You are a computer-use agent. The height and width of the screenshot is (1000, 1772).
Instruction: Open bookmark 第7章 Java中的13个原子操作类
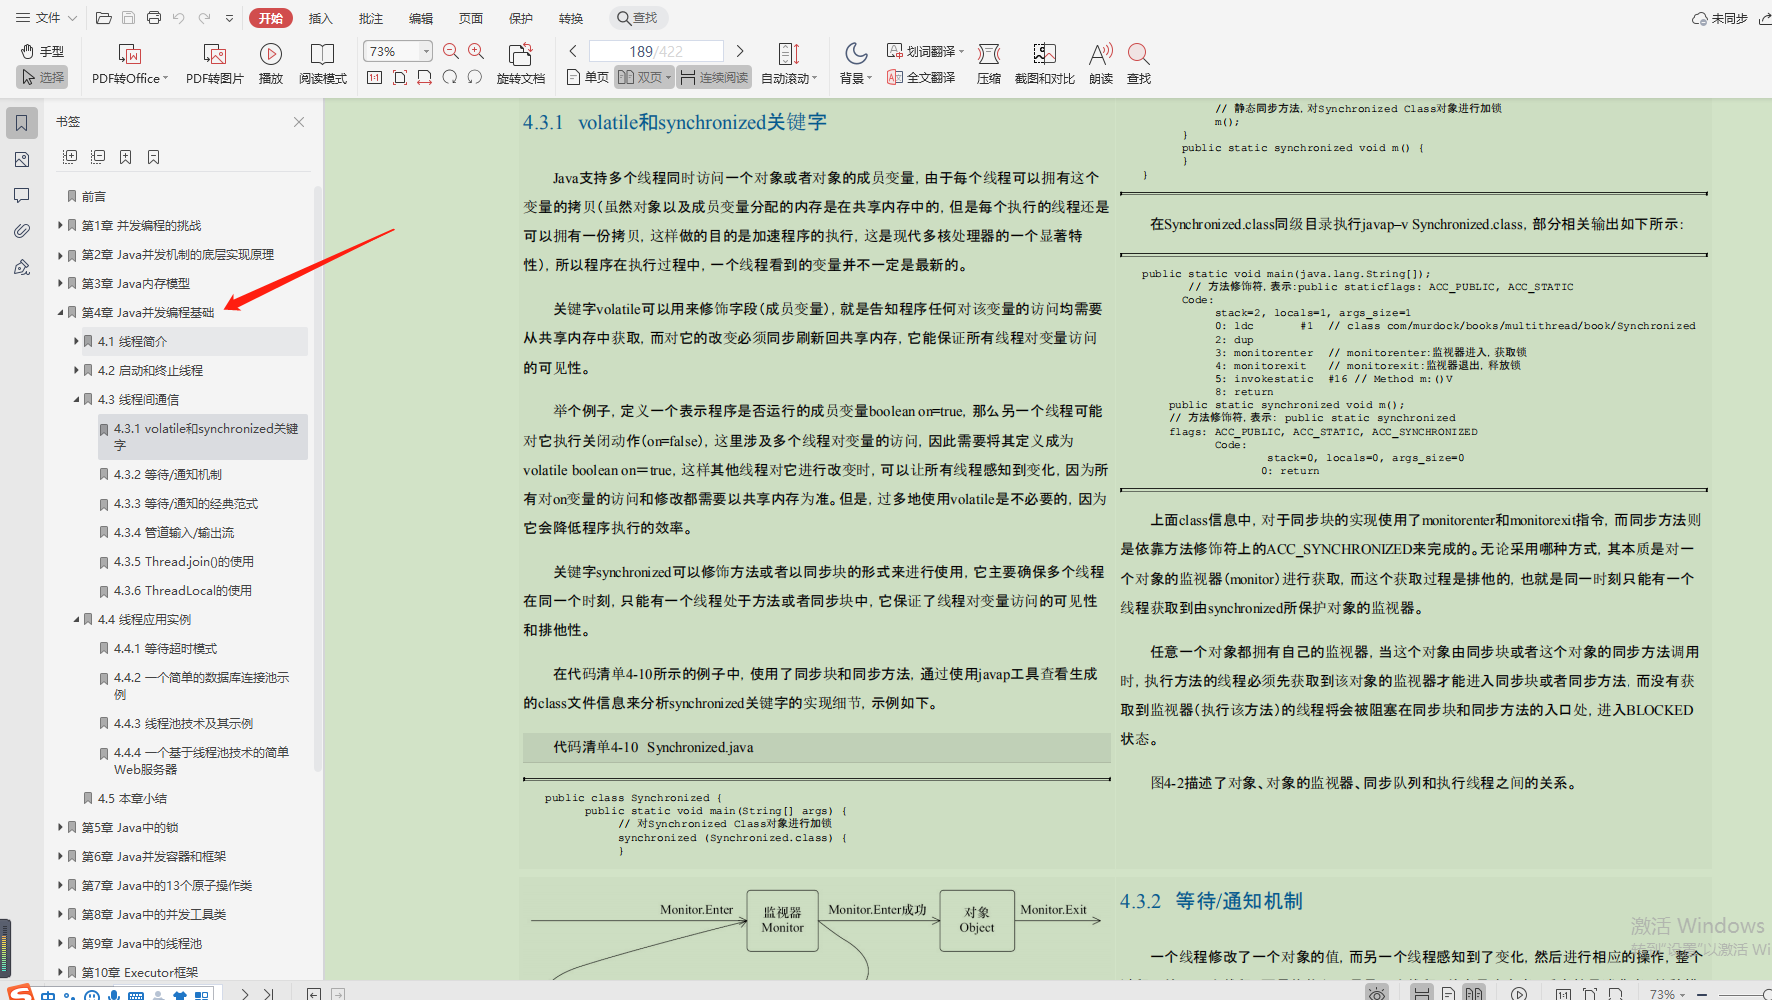(166, 885)
